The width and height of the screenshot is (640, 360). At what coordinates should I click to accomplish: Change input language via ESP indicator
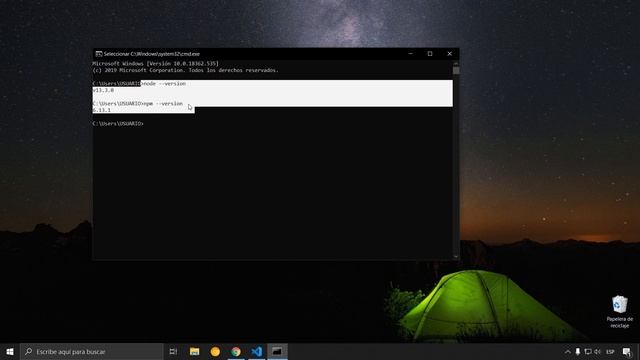click(610, 351)
